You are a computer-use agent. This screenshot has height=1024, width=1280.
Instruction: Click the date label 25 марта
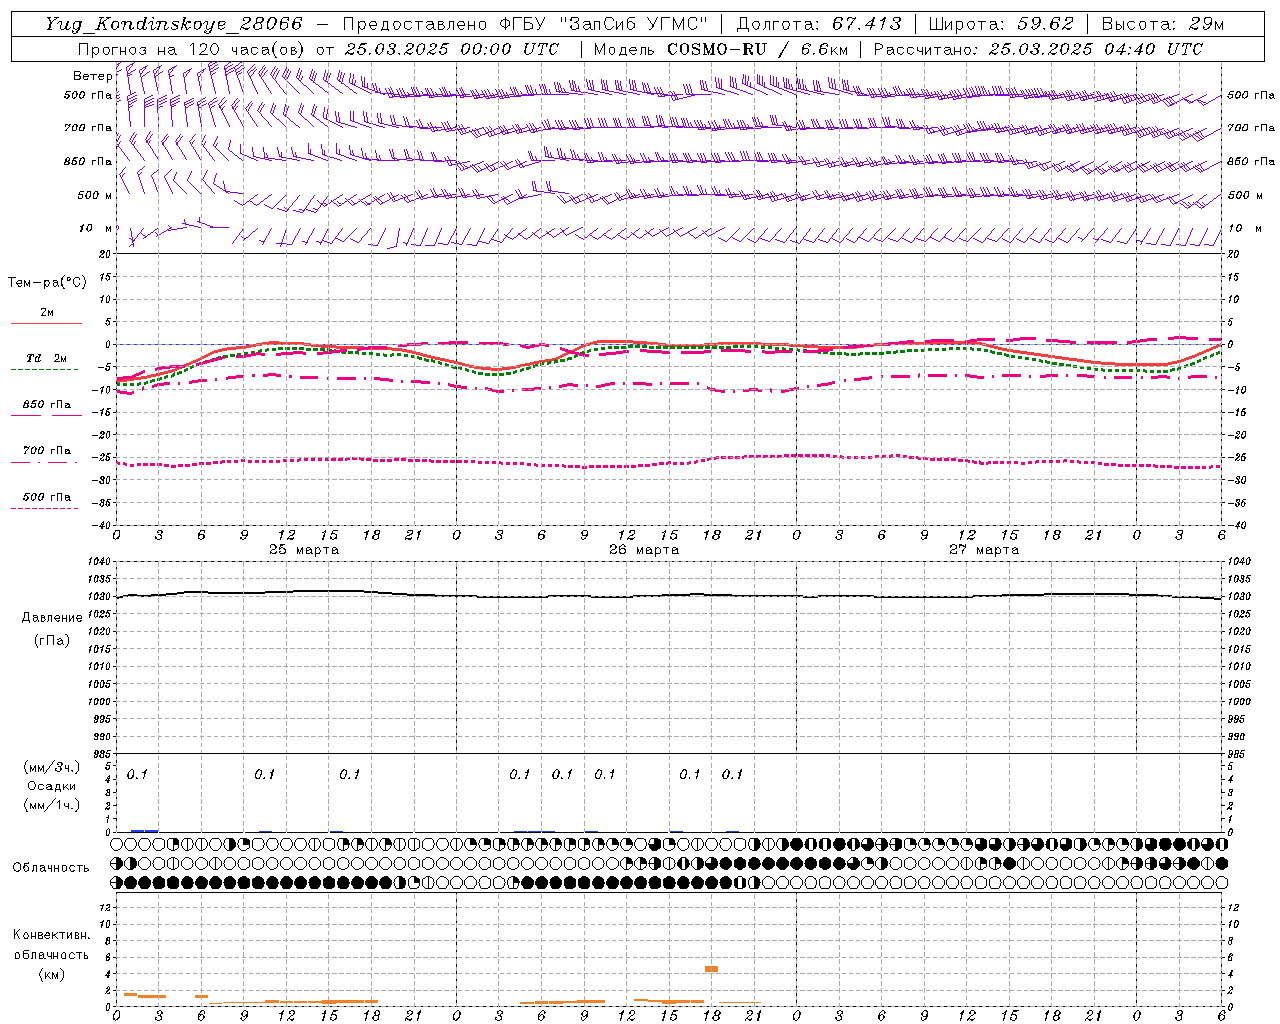(x=304, y=550)
